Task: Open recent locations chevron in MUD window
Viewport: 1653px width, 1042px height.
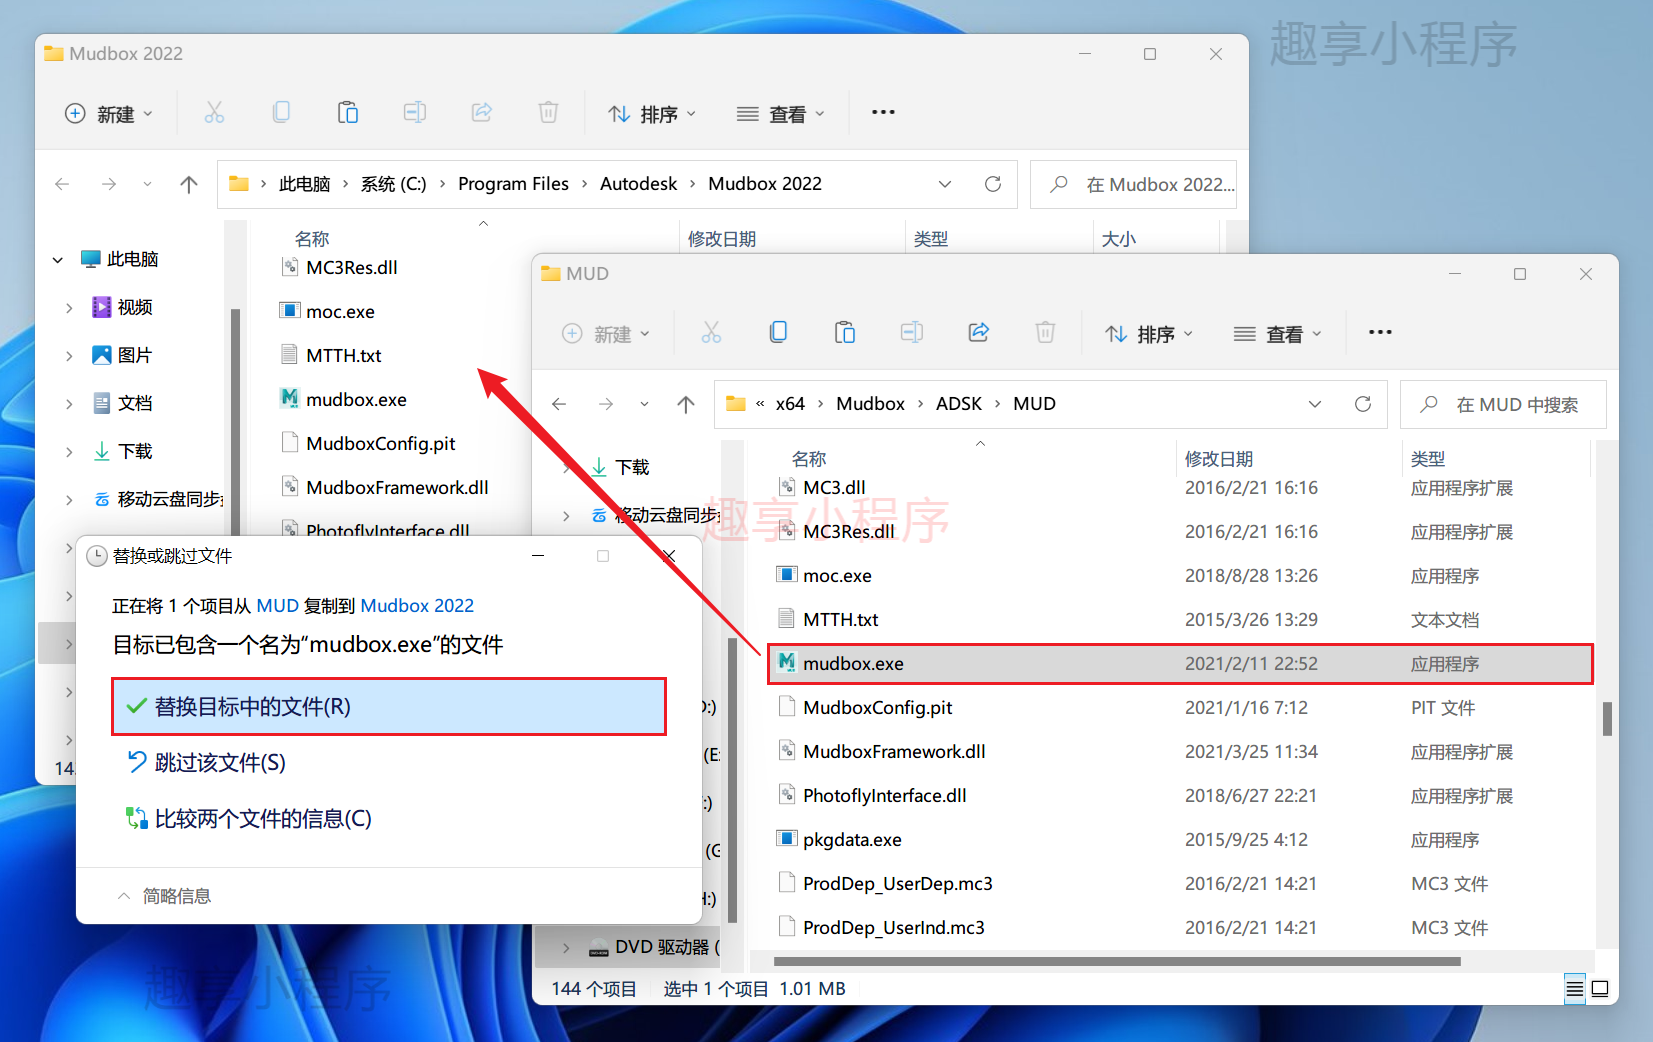Action: [x=644, y=404]
